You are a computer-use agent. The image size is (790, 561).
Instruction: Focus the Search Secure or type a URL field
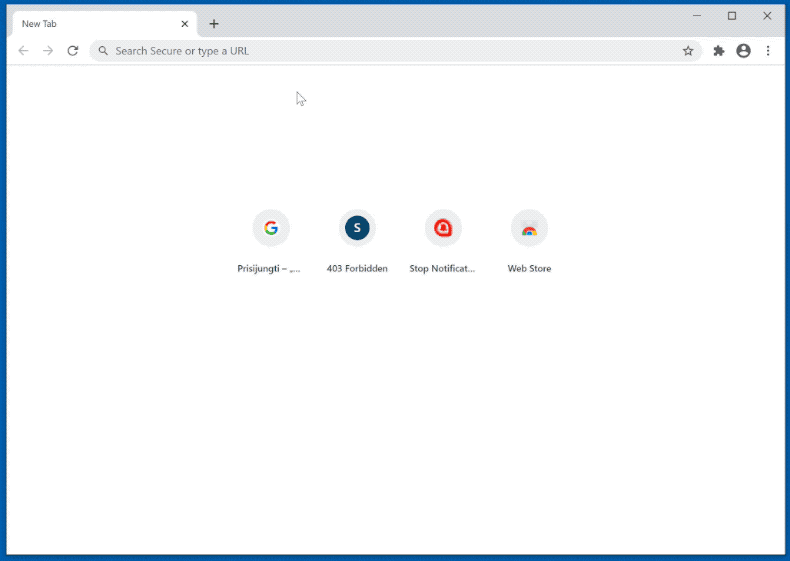coord(396,51)
